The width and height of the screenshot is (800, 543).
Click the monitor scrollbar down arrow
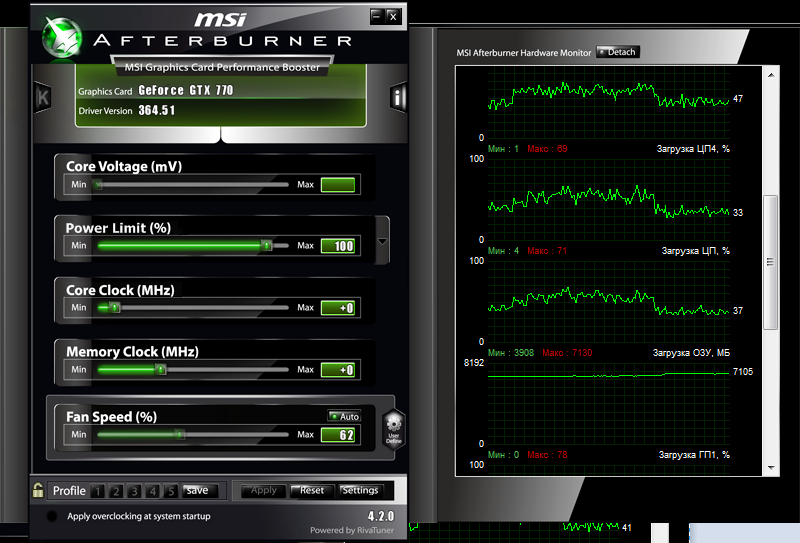[x=771, y=467]
